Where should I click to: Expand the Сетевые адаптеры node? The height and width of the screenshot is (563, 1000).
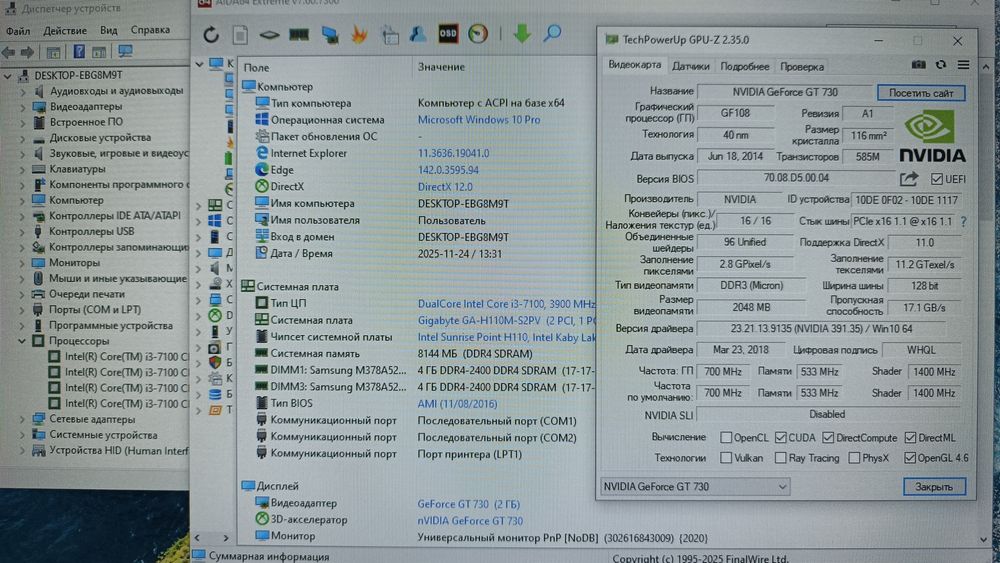(22, 420)
